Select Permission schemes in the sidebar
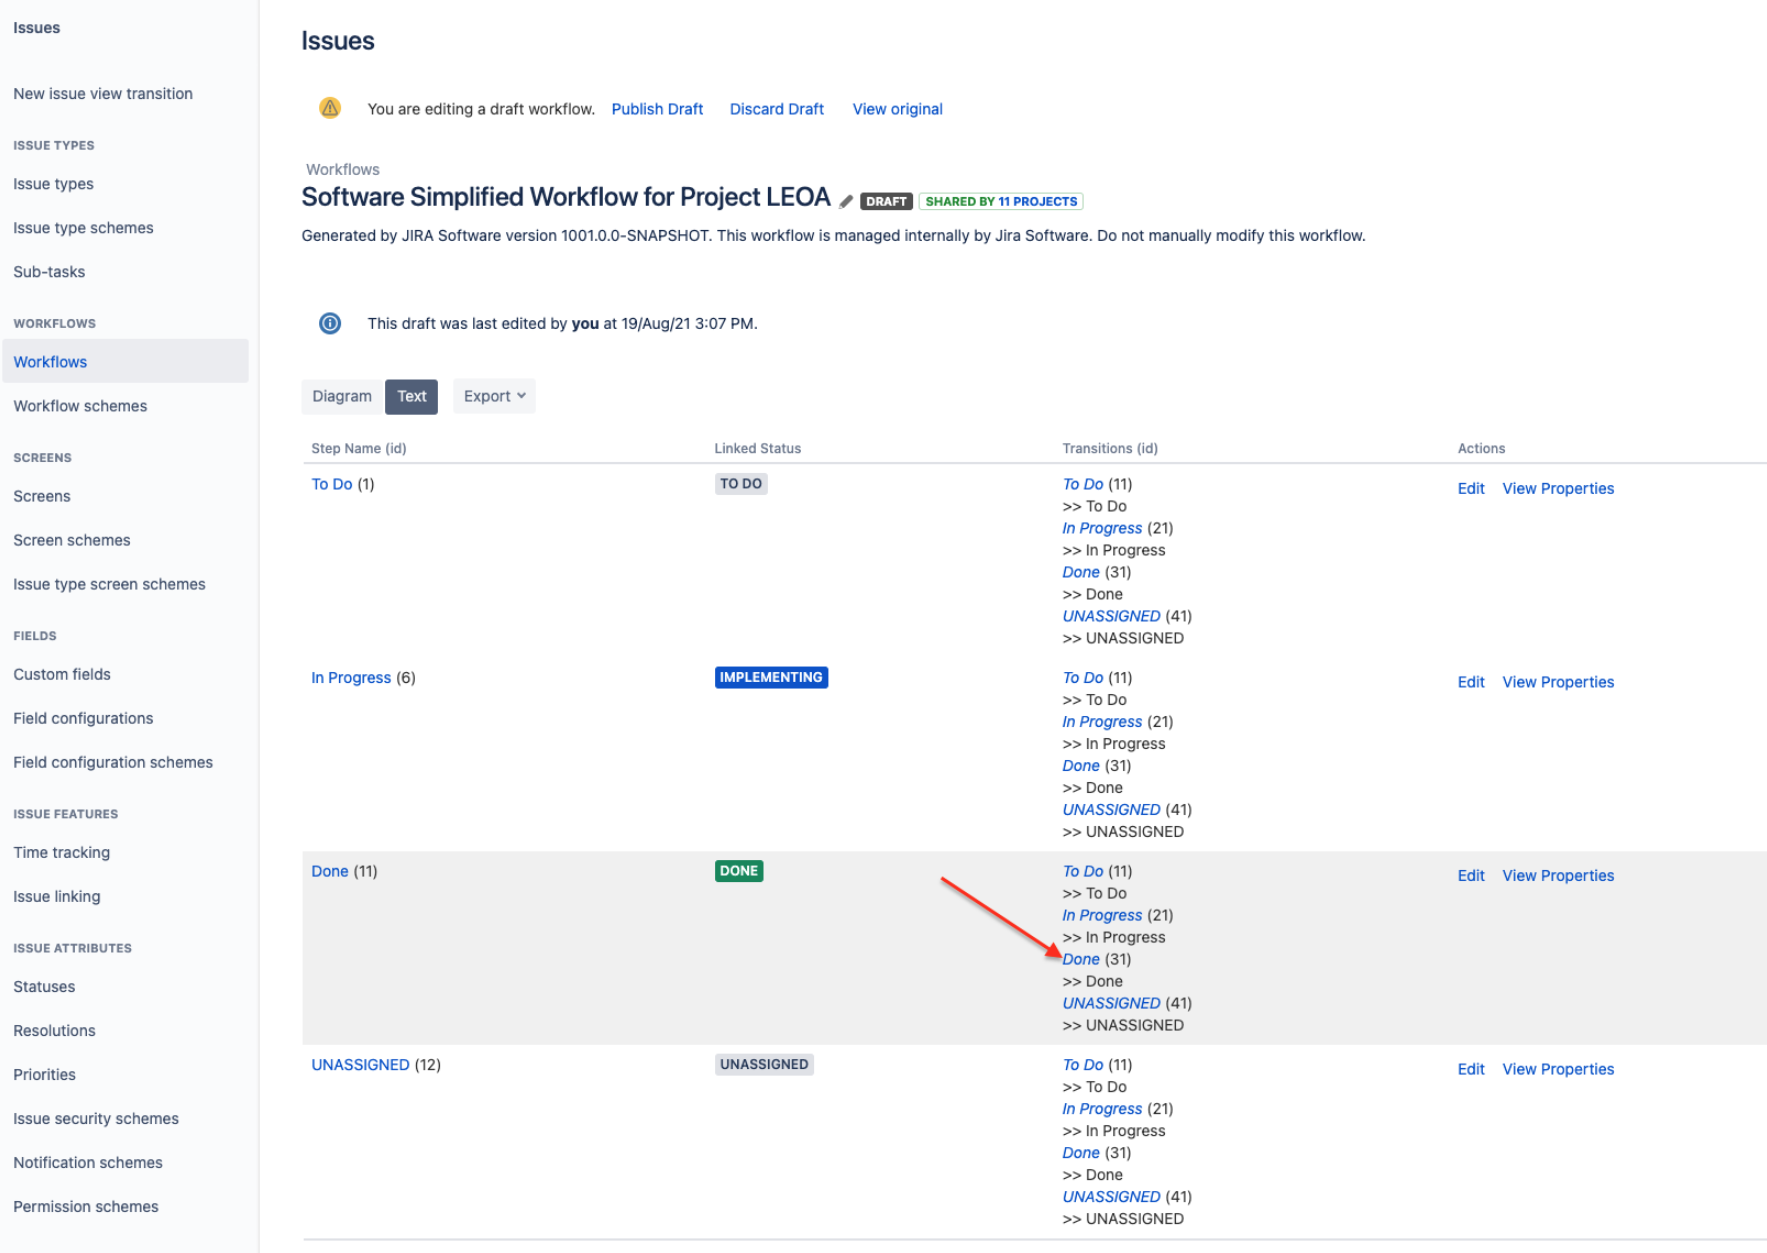Image resolution: width=1767 pixels, height=1253 pixels. [85, 1206]
